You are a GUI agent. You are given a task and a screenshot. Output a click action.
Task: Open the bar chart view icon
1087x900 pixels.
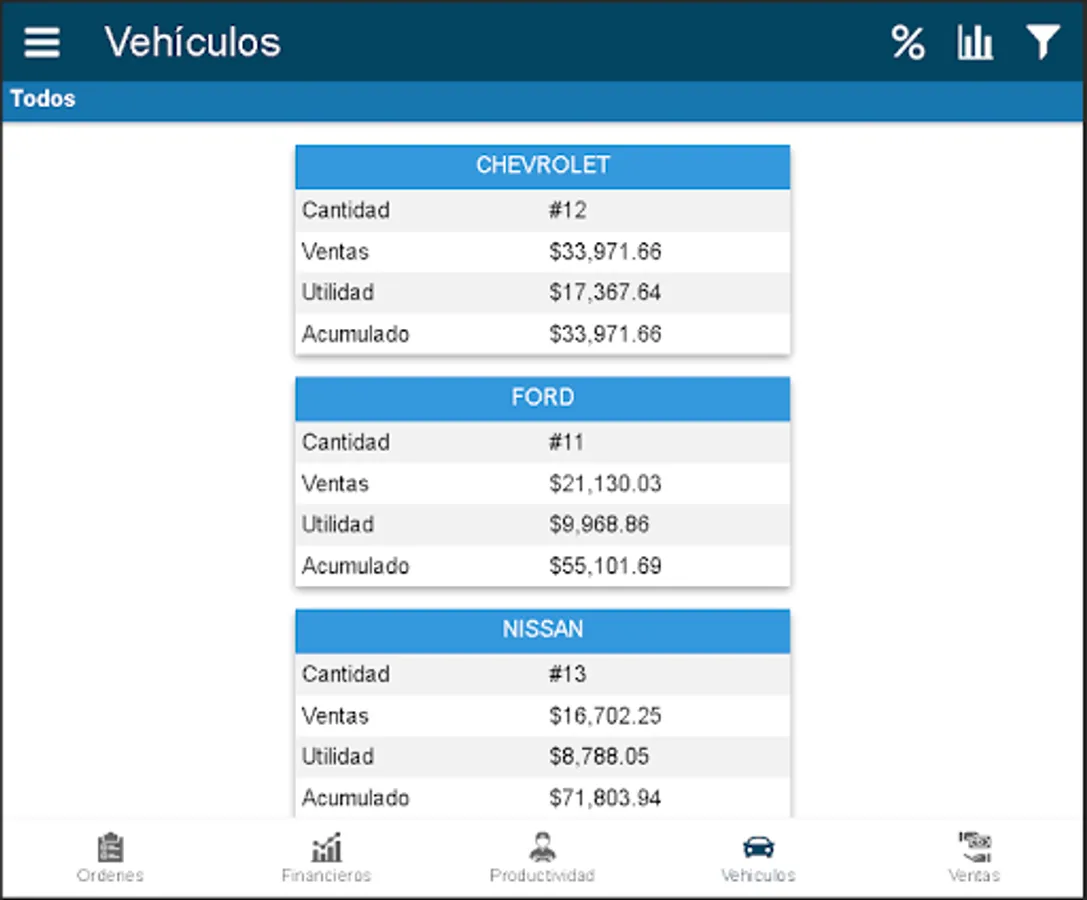click(975, 42)
